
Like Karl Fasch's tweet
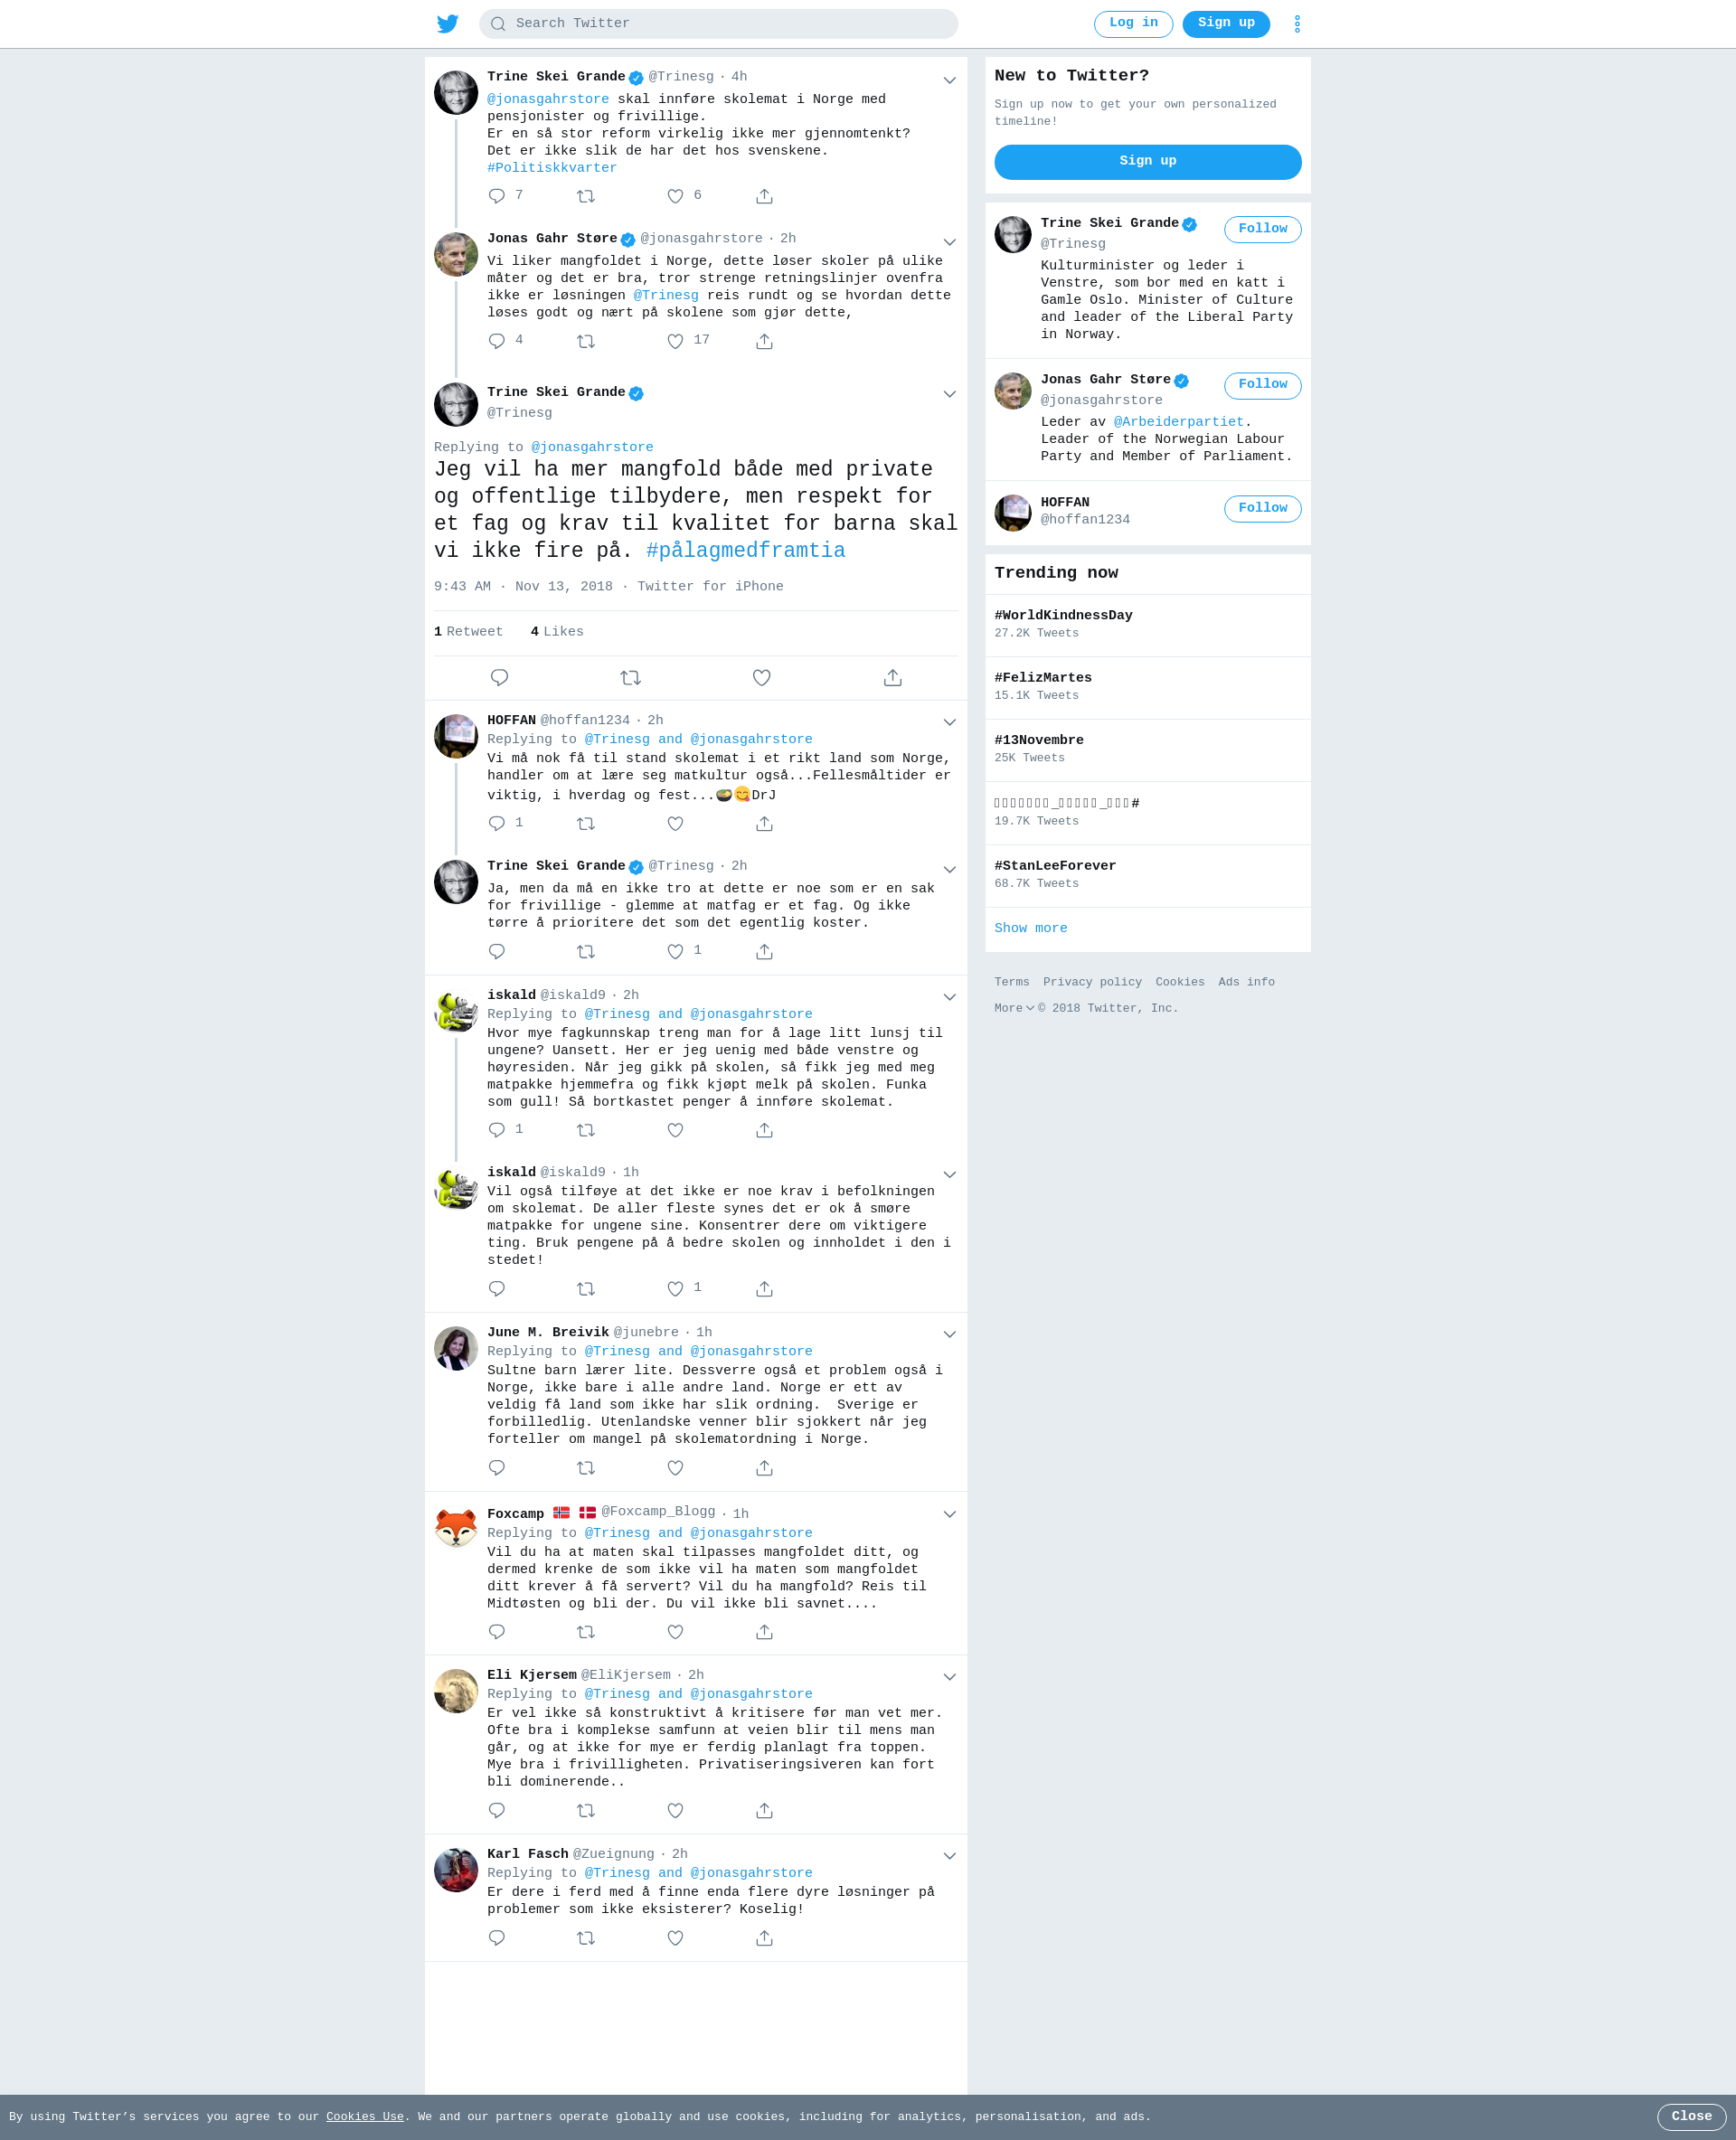pyautogui.click(x=676, y=1938)
